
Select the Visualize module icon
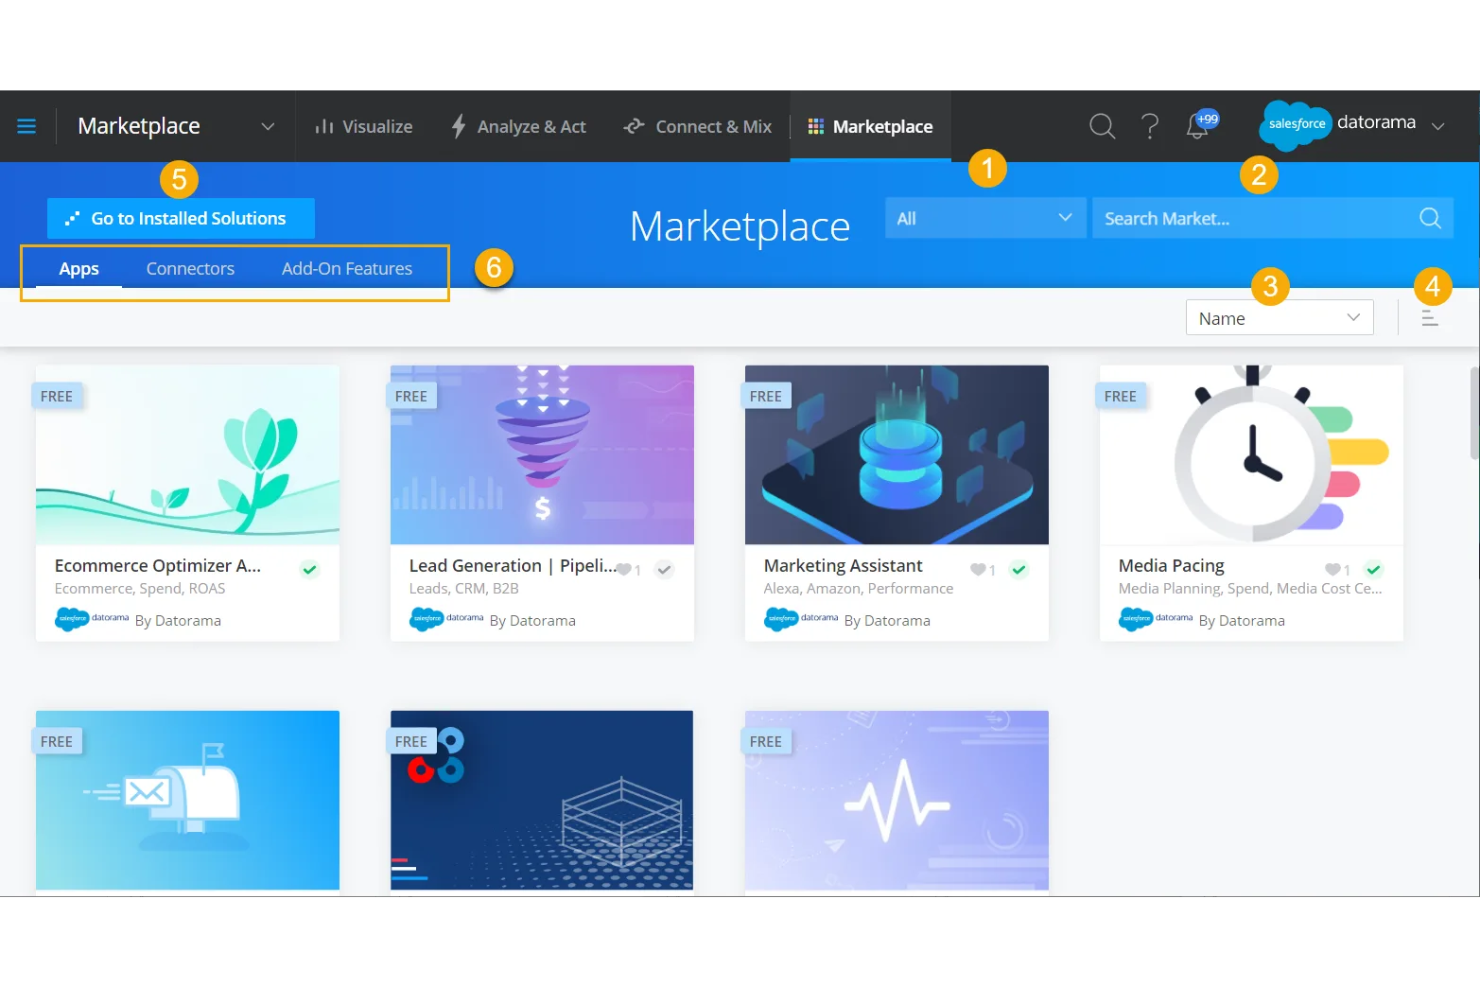point(326,126)
